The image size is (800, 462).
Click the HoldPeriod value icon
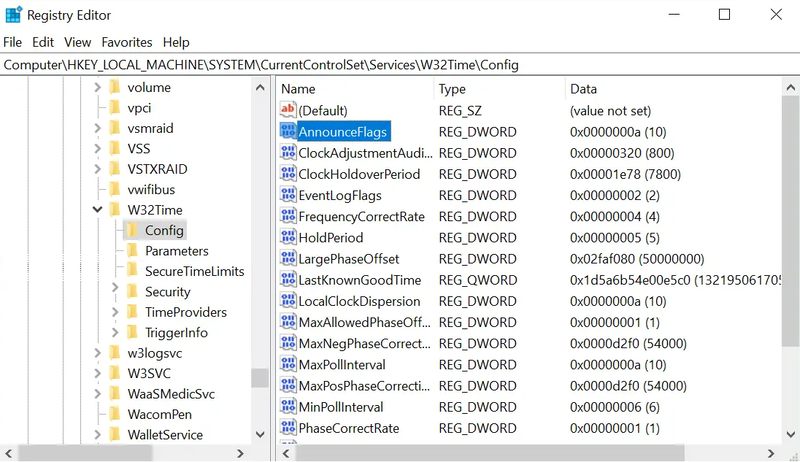[288, 237]
